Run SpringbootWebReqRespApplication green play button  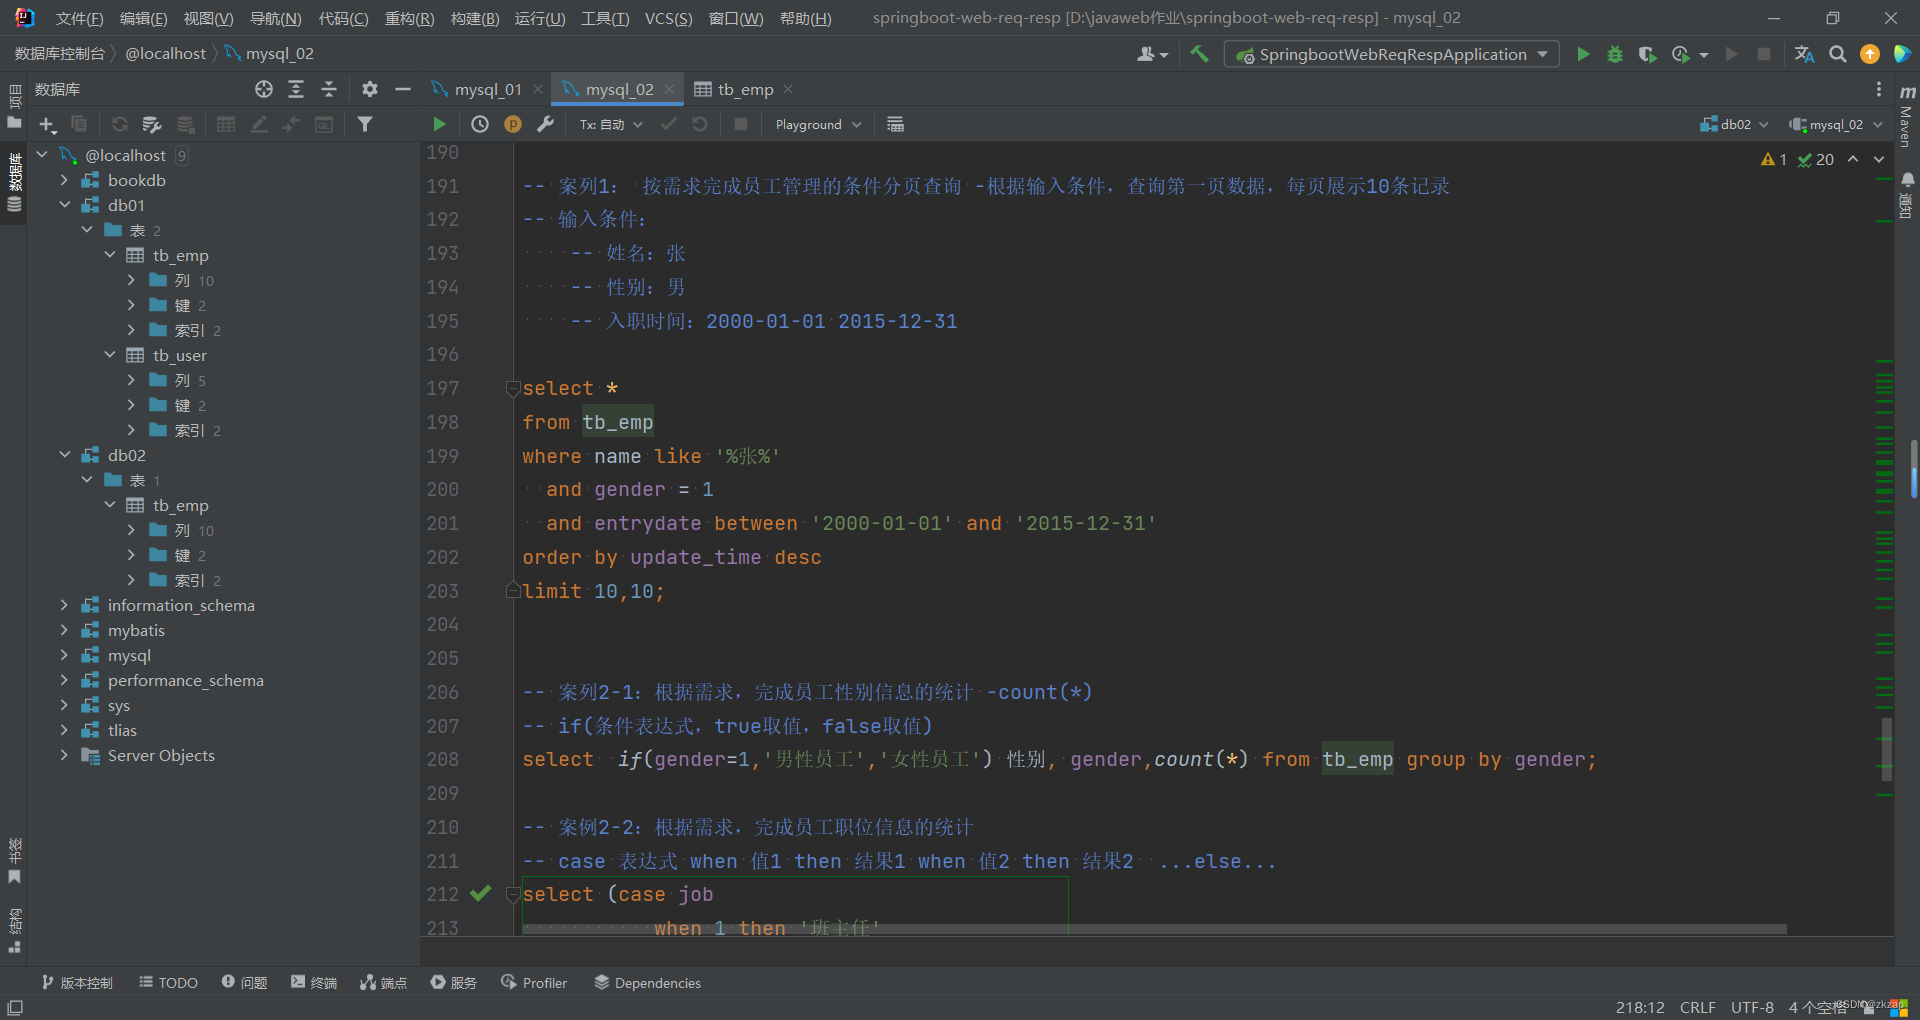click(x=1583, y=54)
